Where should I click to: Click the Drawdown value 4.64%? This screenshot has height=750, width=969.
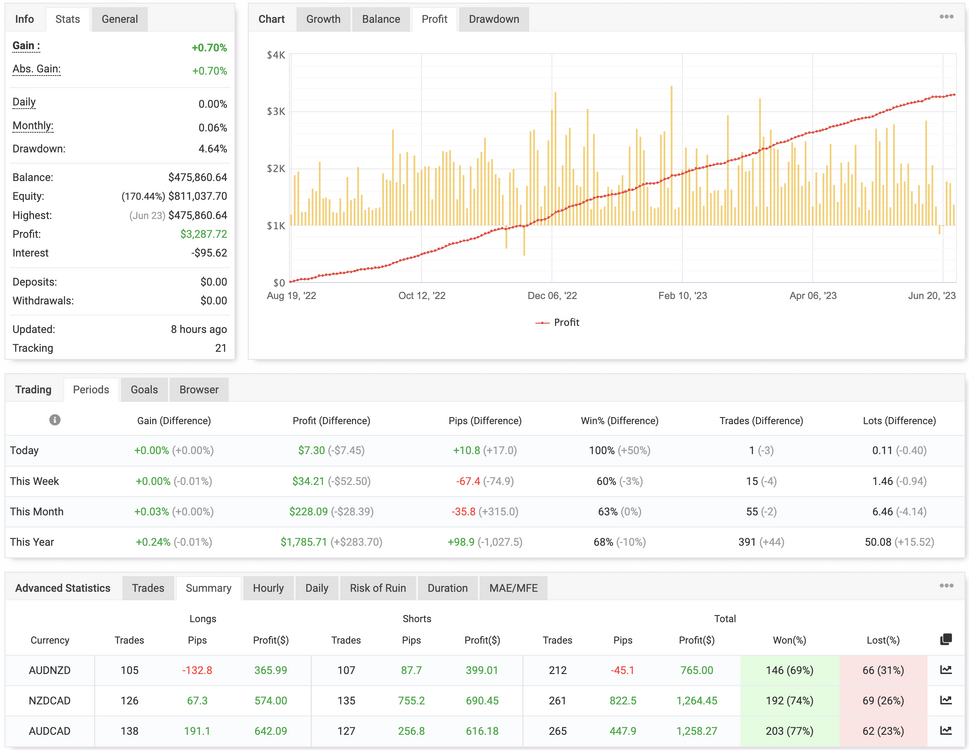point(213,149)
